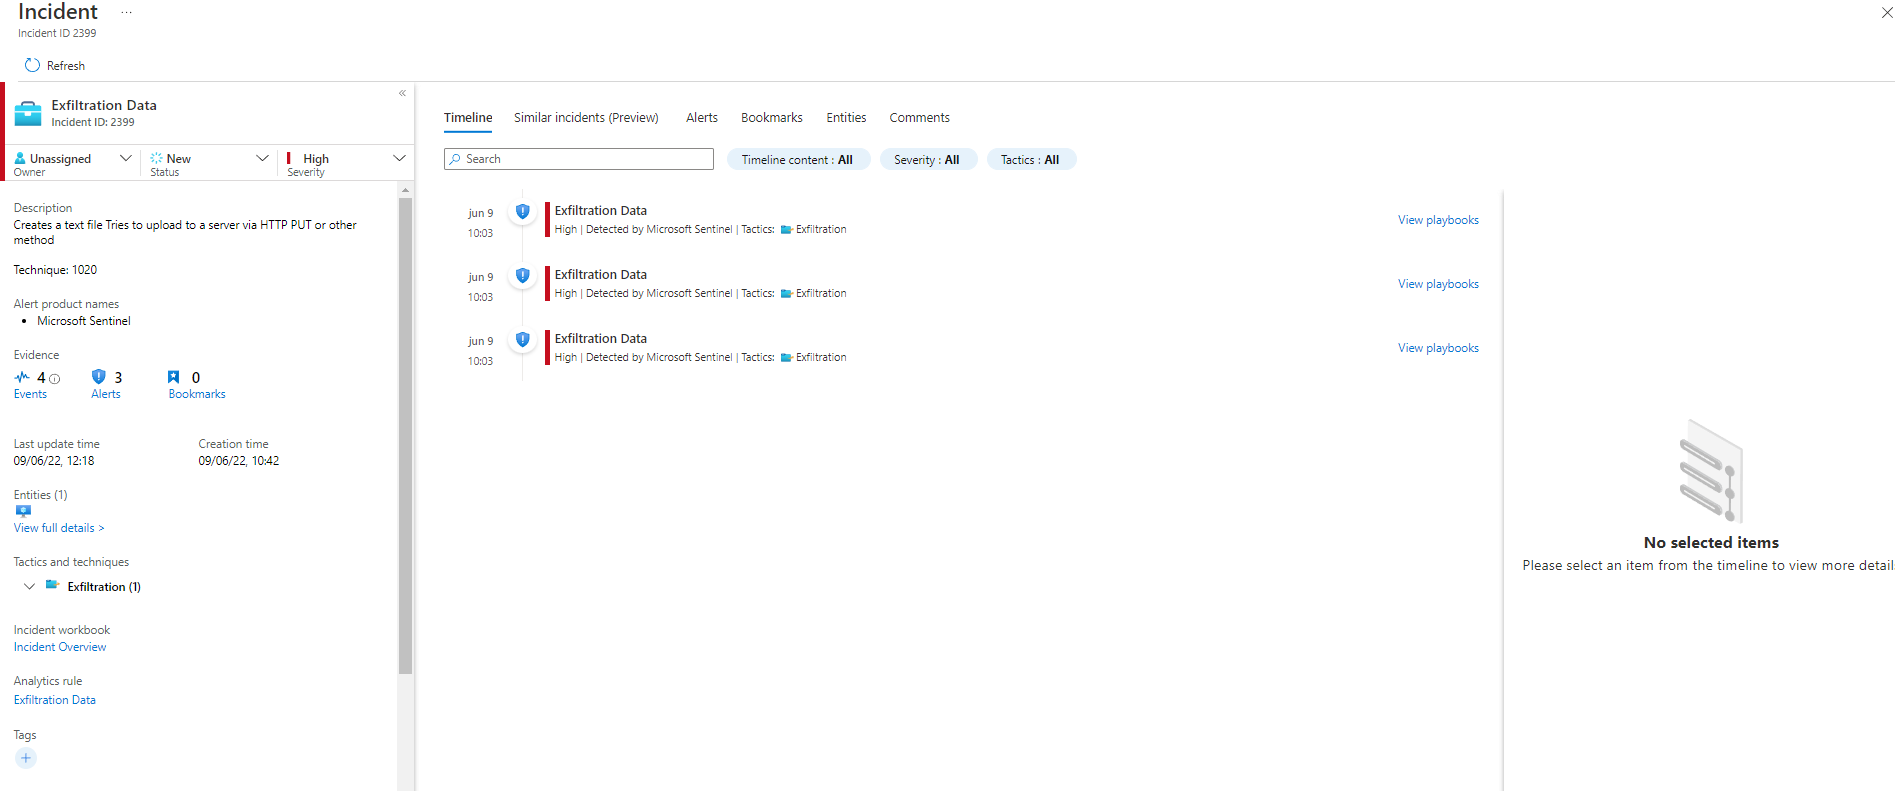The height and width of the screenshot is (791, 1895).
Task: Switch to the Entities tab
Action: (846, 118)
